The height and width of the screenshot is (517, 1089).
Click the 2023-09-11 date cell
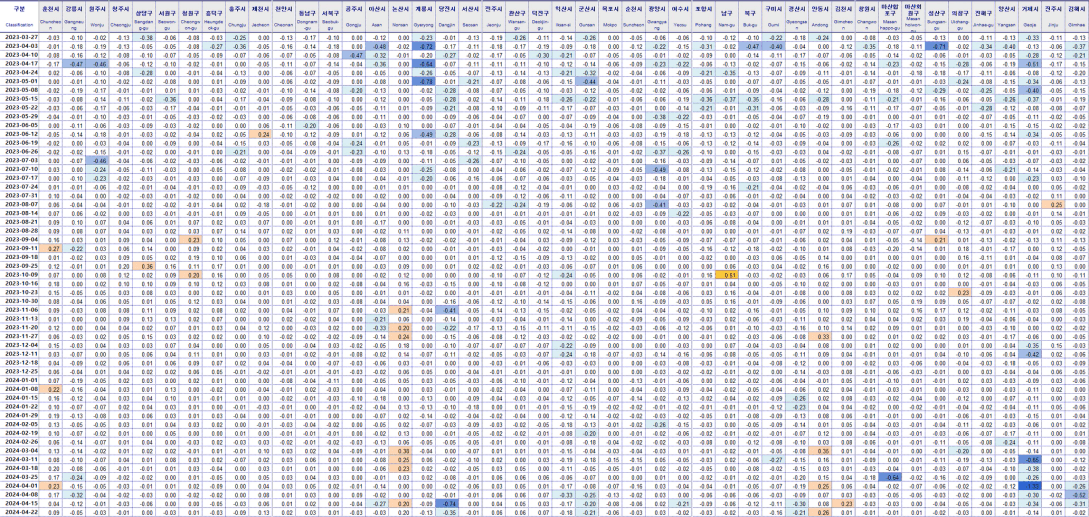coord(19,249)
